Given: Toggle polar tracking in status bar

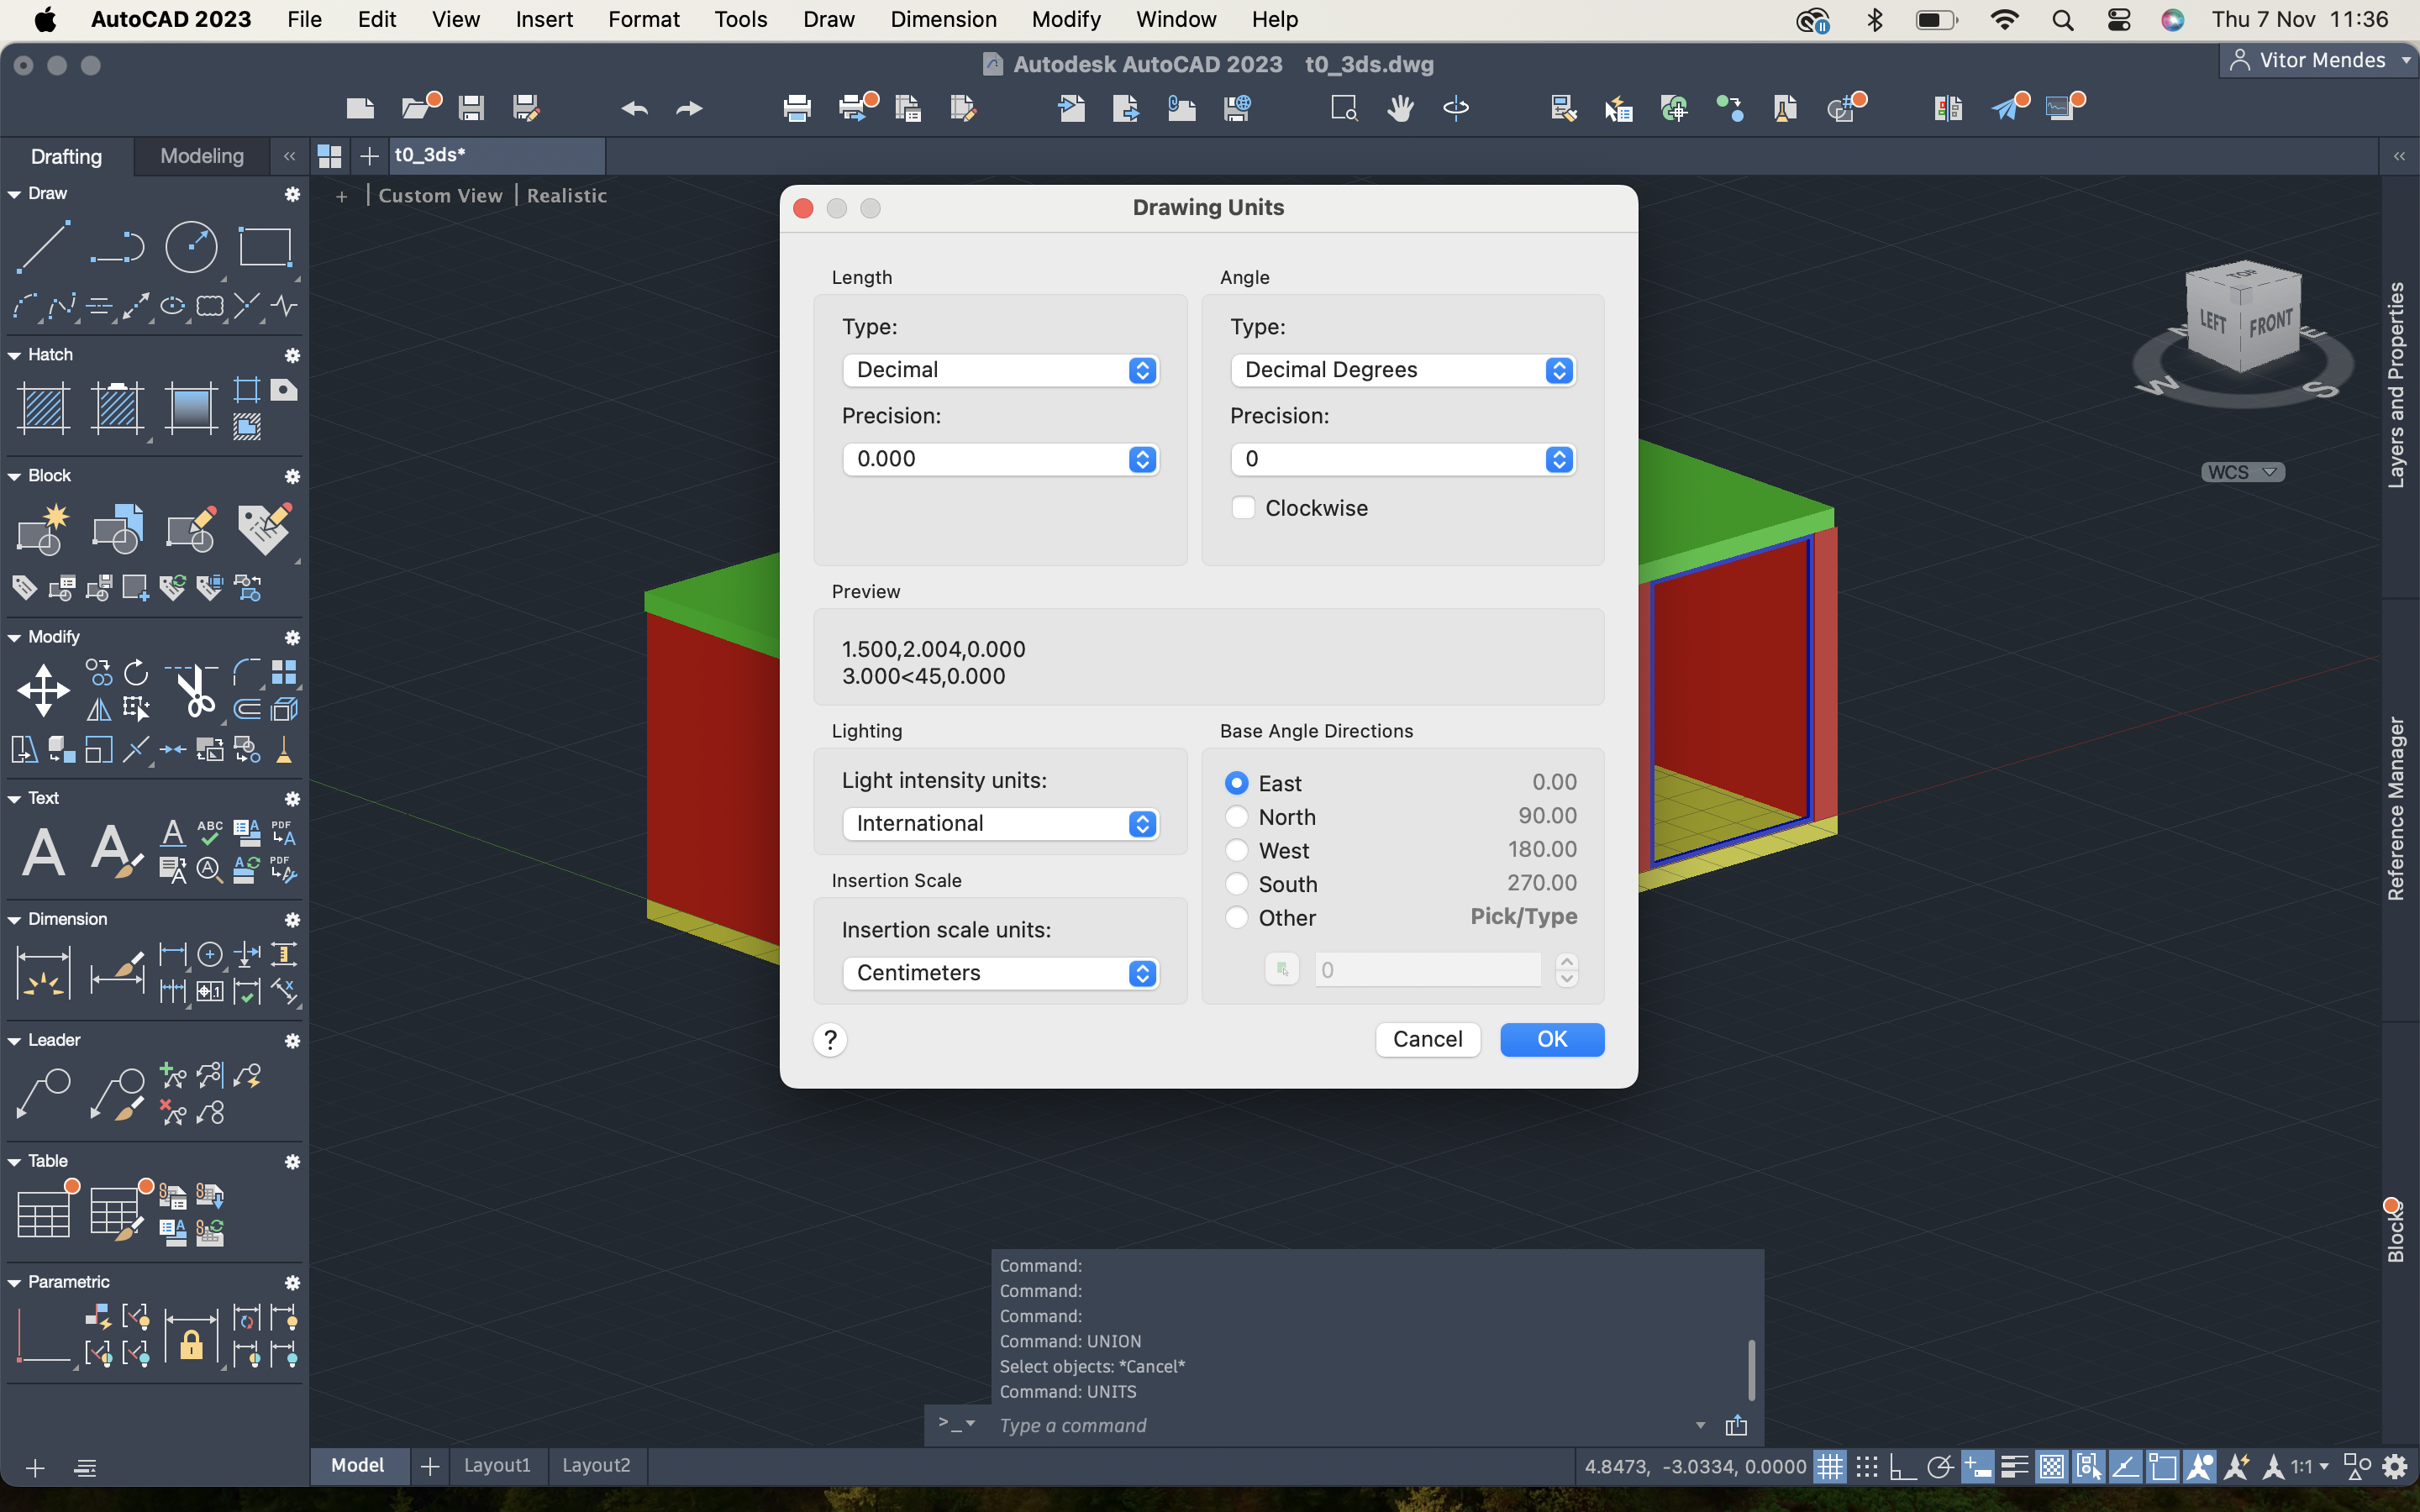Looking at the screenshot, I should 1940,1467.
